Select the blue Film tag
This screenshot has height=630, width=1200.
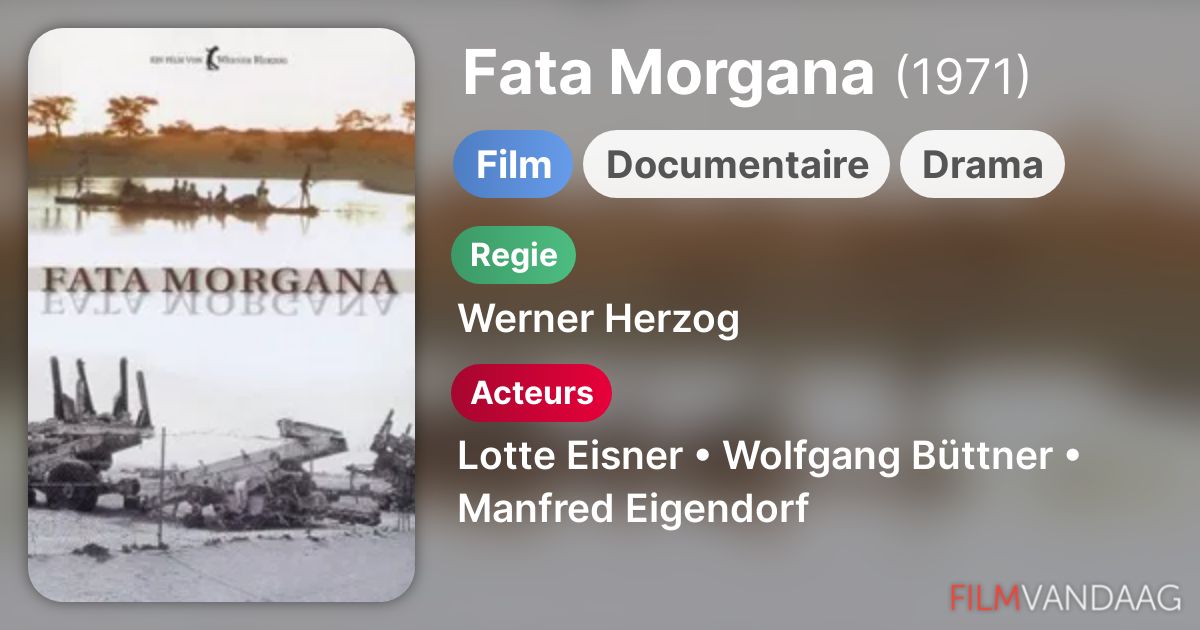click(x=513, y=164)
